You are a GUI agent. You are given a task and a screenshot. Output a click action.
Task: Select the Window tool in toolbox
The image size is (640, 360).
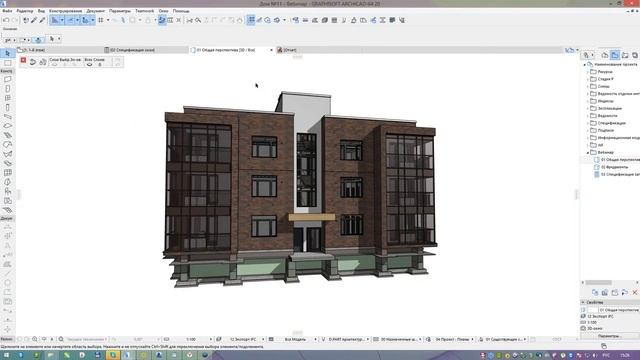click(x=7, y=98)
